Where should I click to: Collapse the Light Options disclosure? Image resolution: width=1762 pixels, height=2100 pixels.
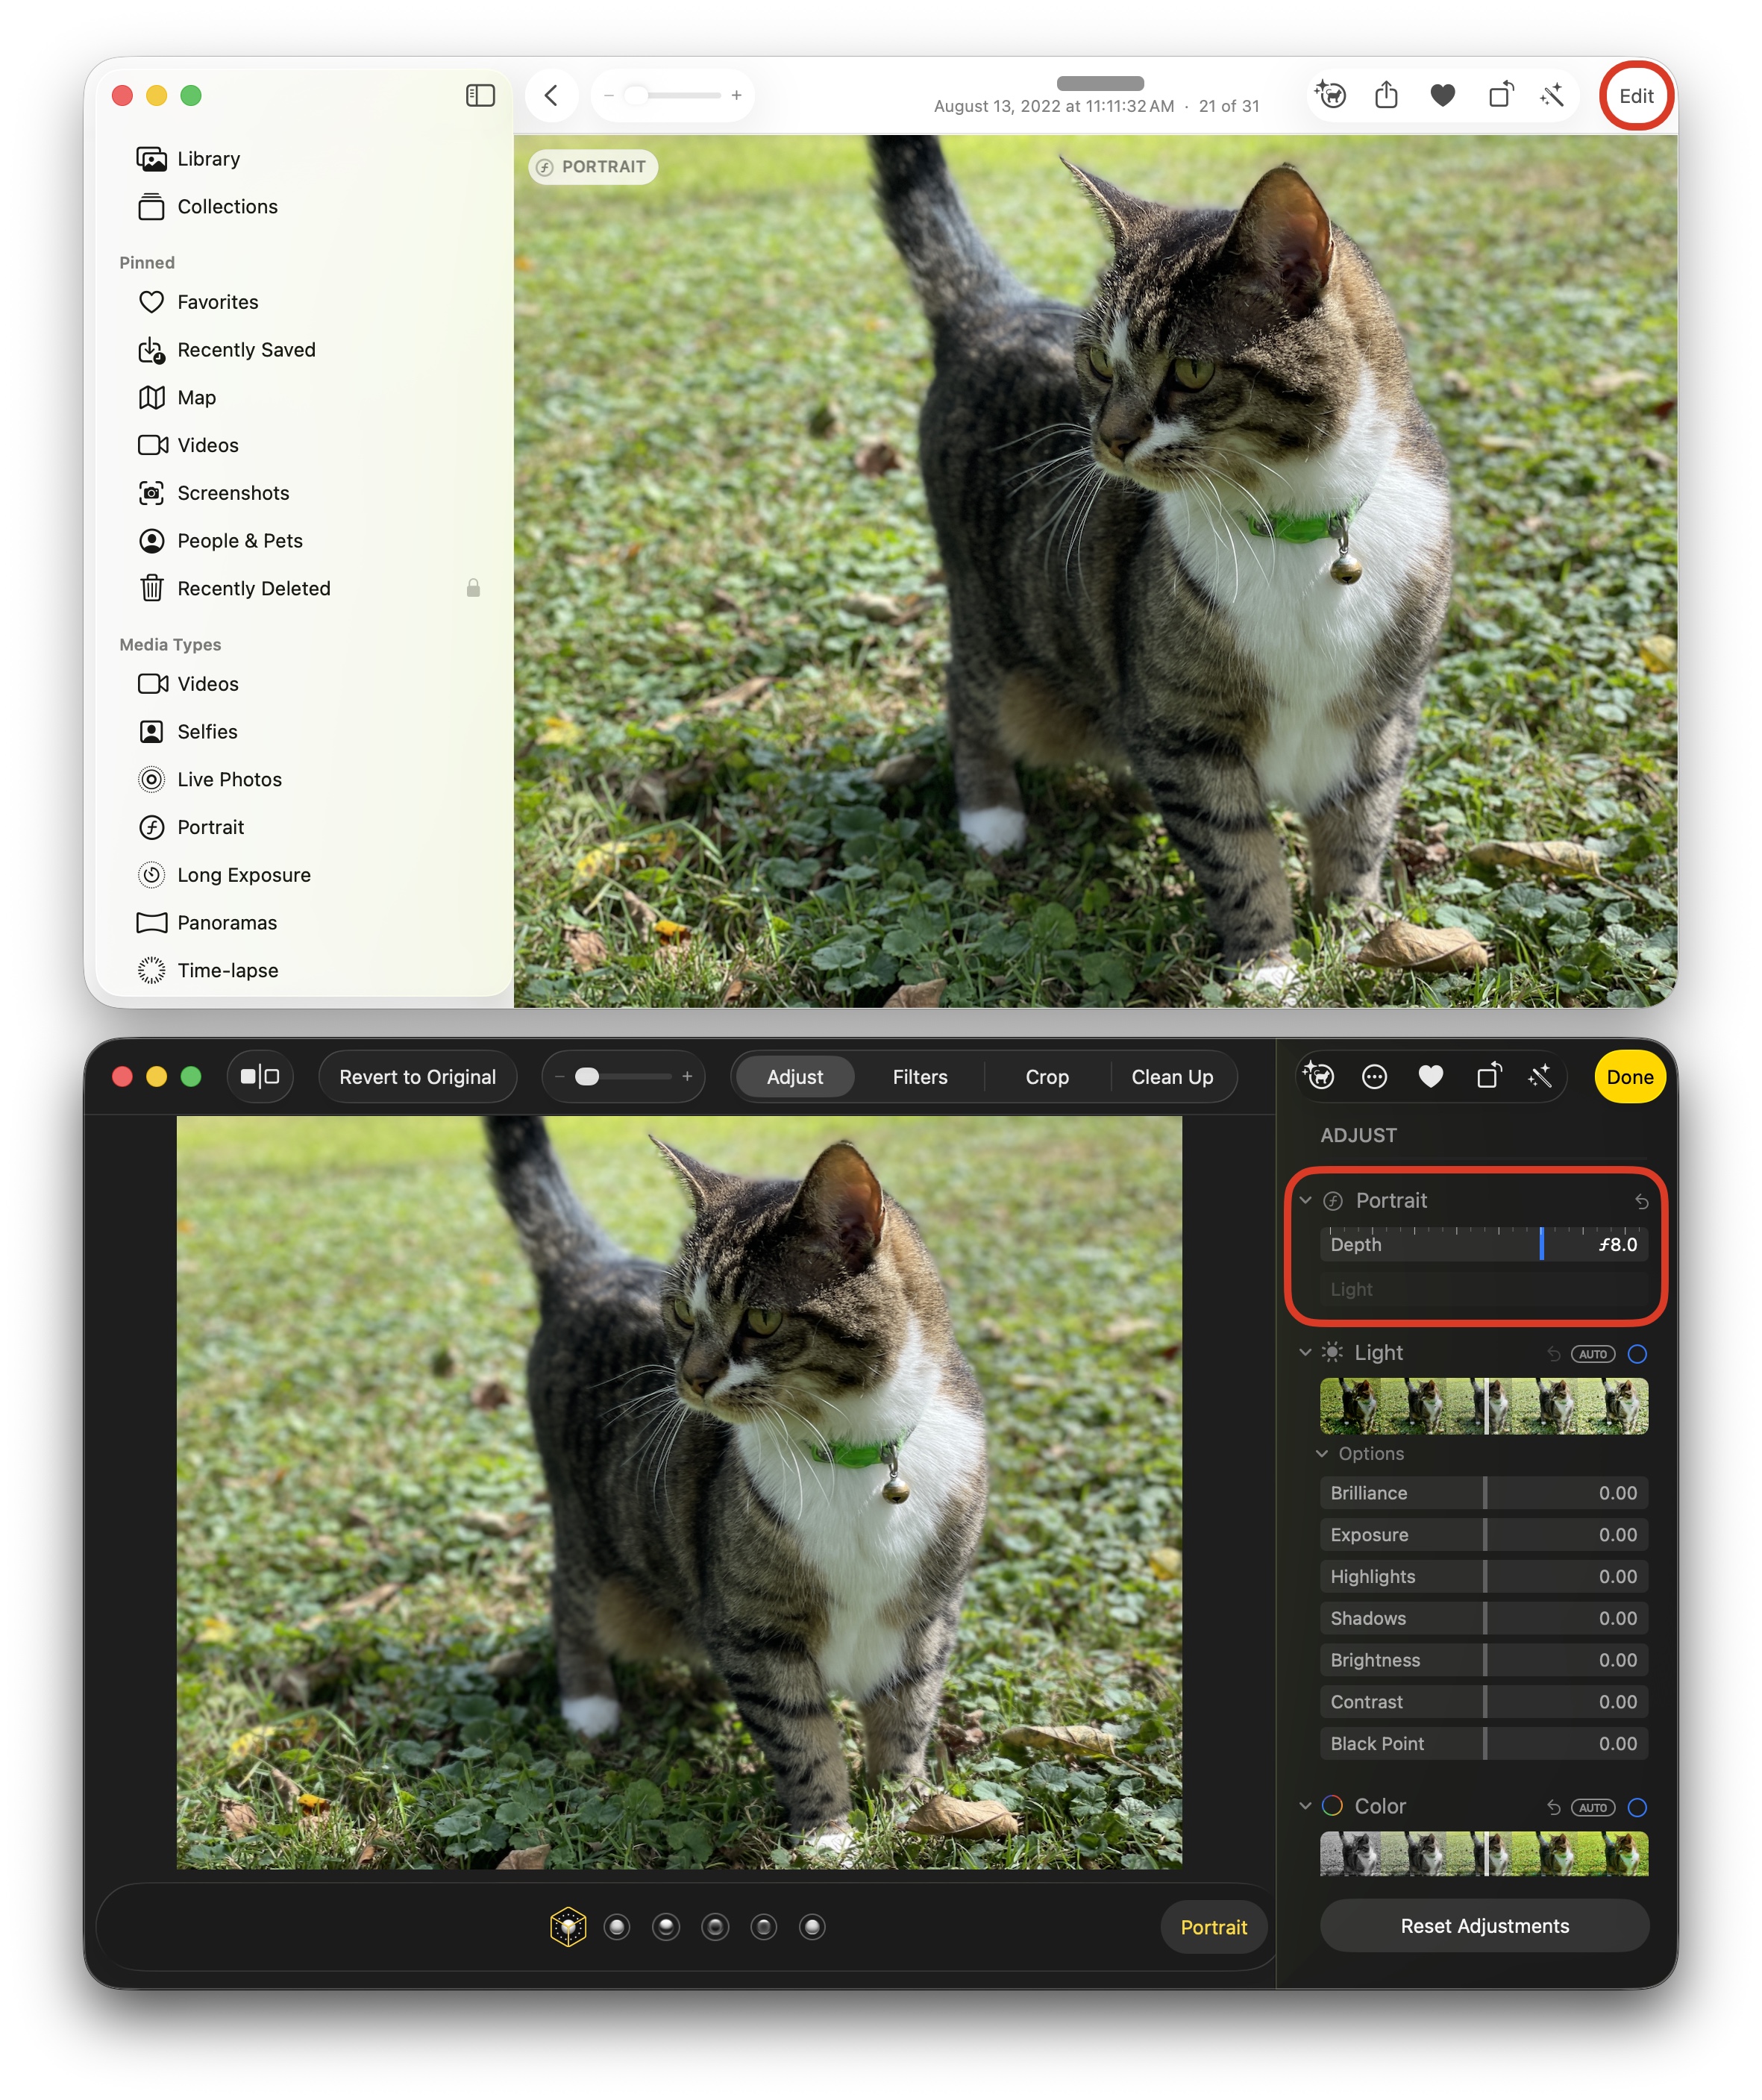(1322, 1453)
